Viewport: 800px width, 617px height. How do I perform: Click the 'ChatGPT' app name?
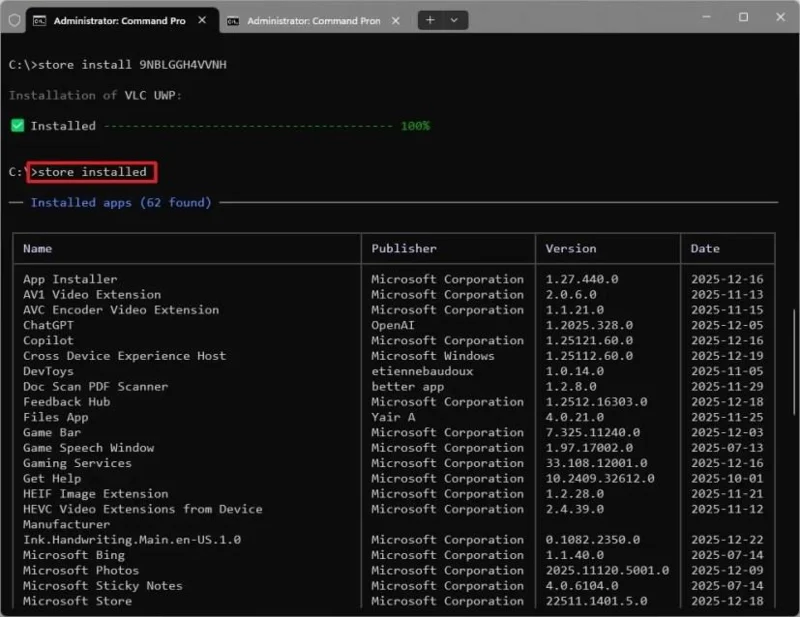pyautogui.click(x=48, y=325)
